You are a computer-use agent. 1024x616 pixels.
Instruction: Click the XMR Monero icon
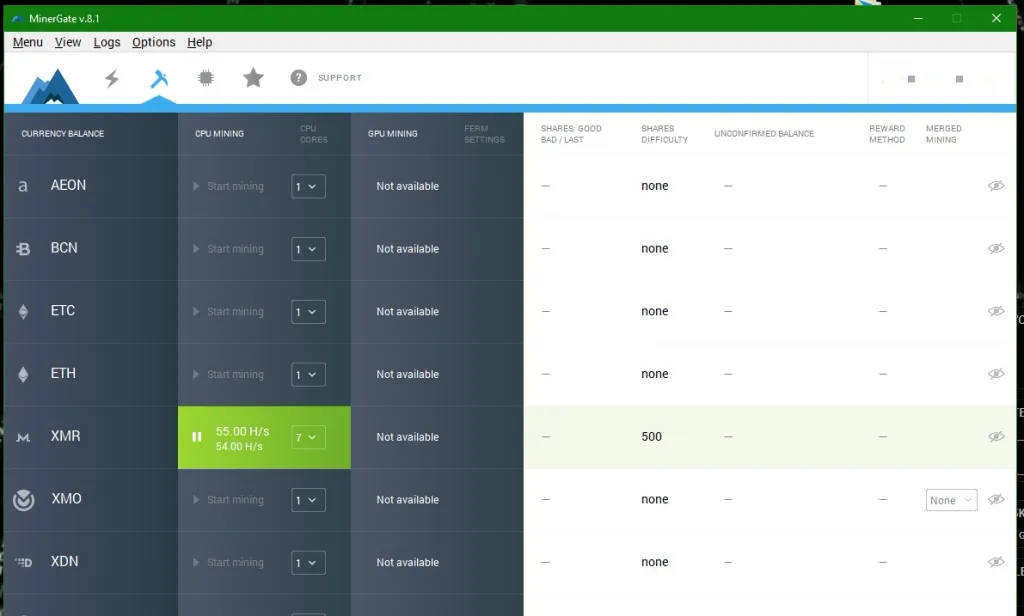coord(23,437)
